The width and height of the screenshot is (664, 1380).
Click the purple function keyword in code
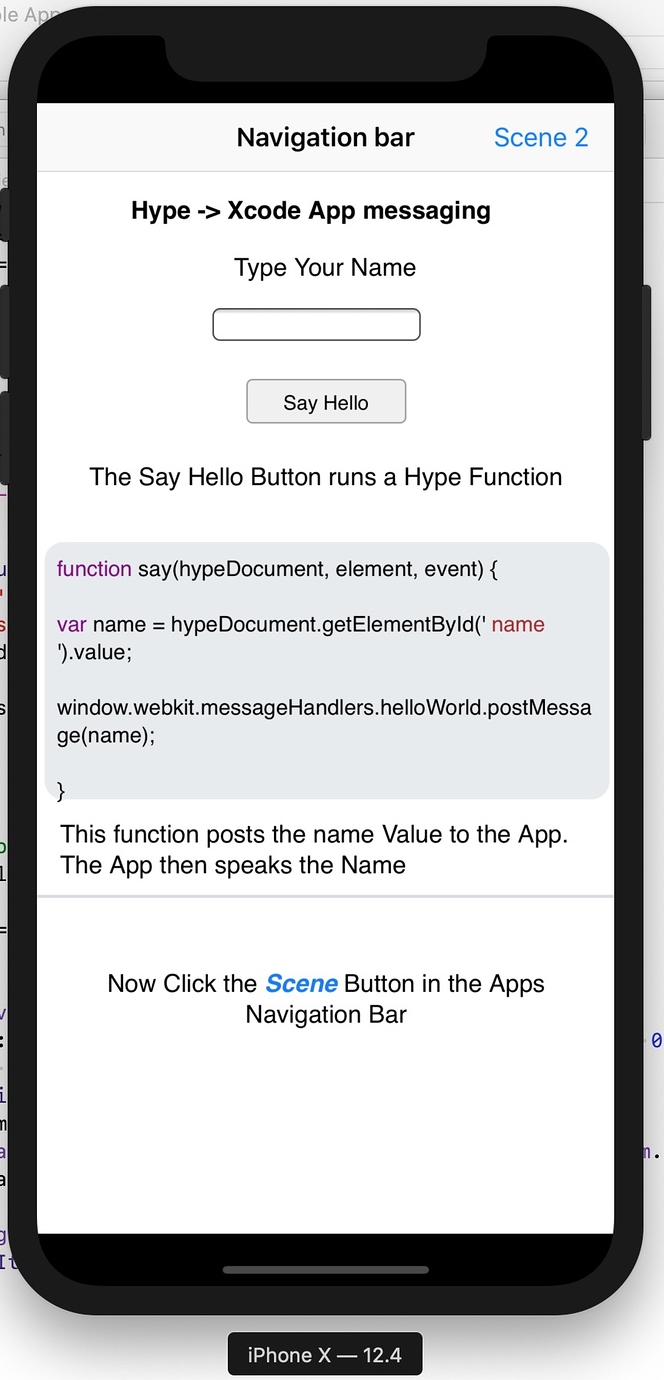94,569
